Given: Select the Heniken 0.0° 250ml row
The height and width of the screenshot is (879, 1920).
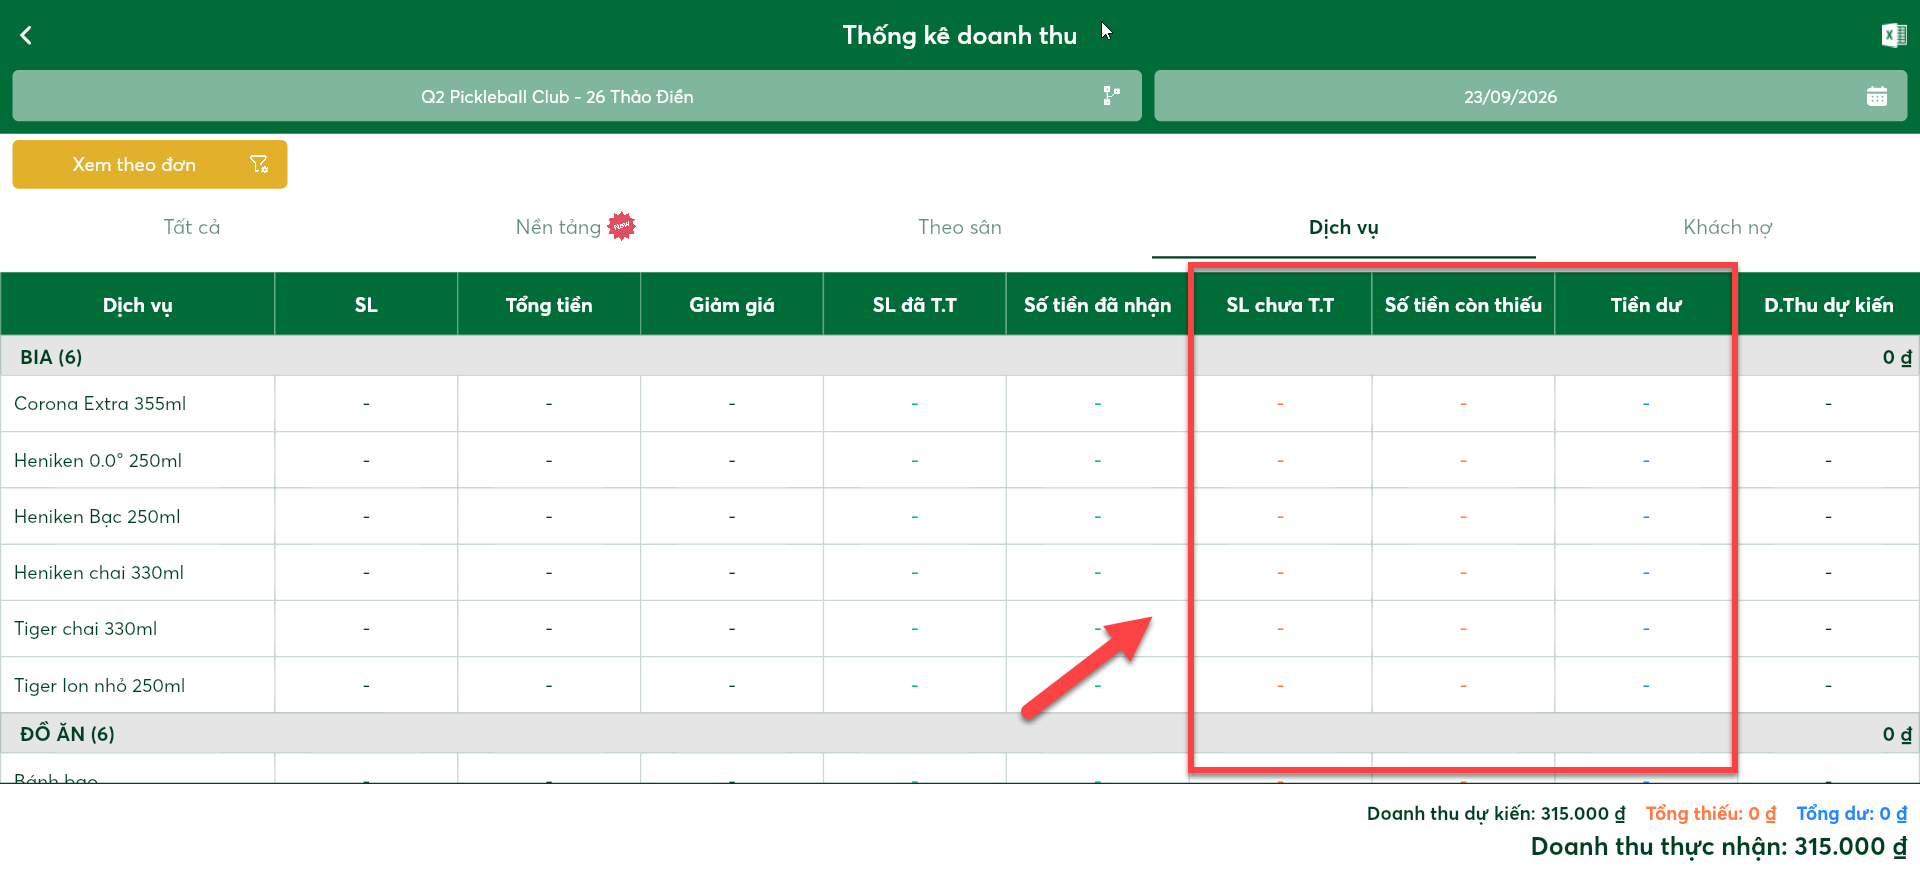Looking at the screenshot, I should tap(960, 461).
